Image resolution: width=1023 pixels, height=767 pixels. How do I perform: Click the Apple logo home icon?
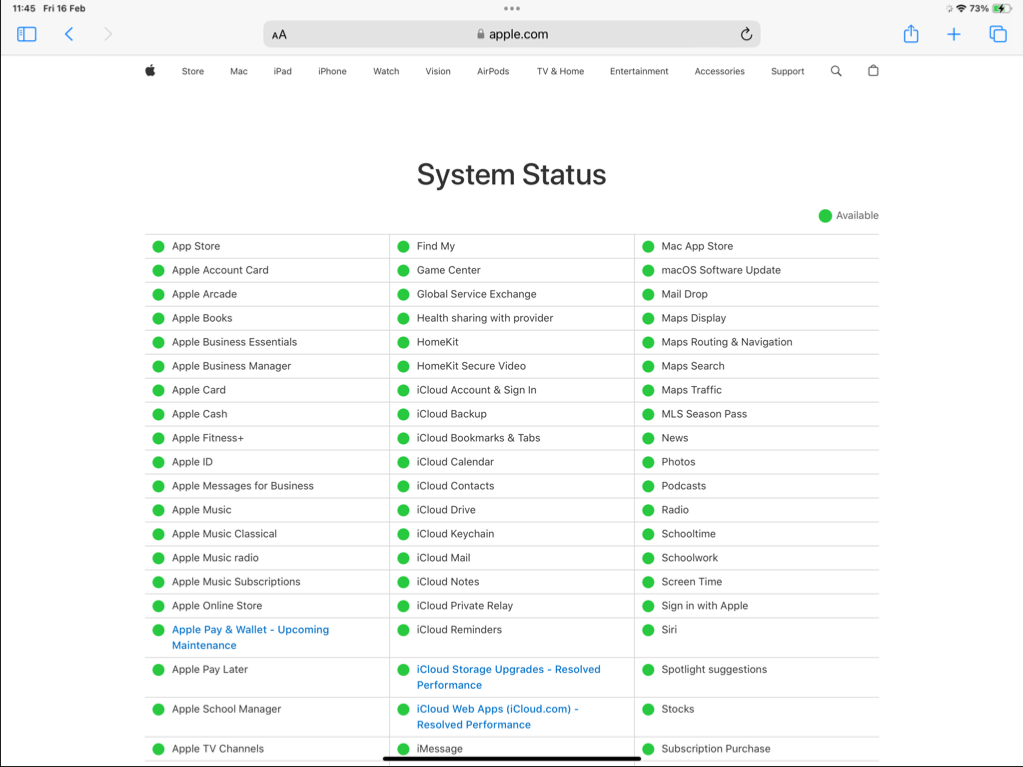tap(150, 70)
